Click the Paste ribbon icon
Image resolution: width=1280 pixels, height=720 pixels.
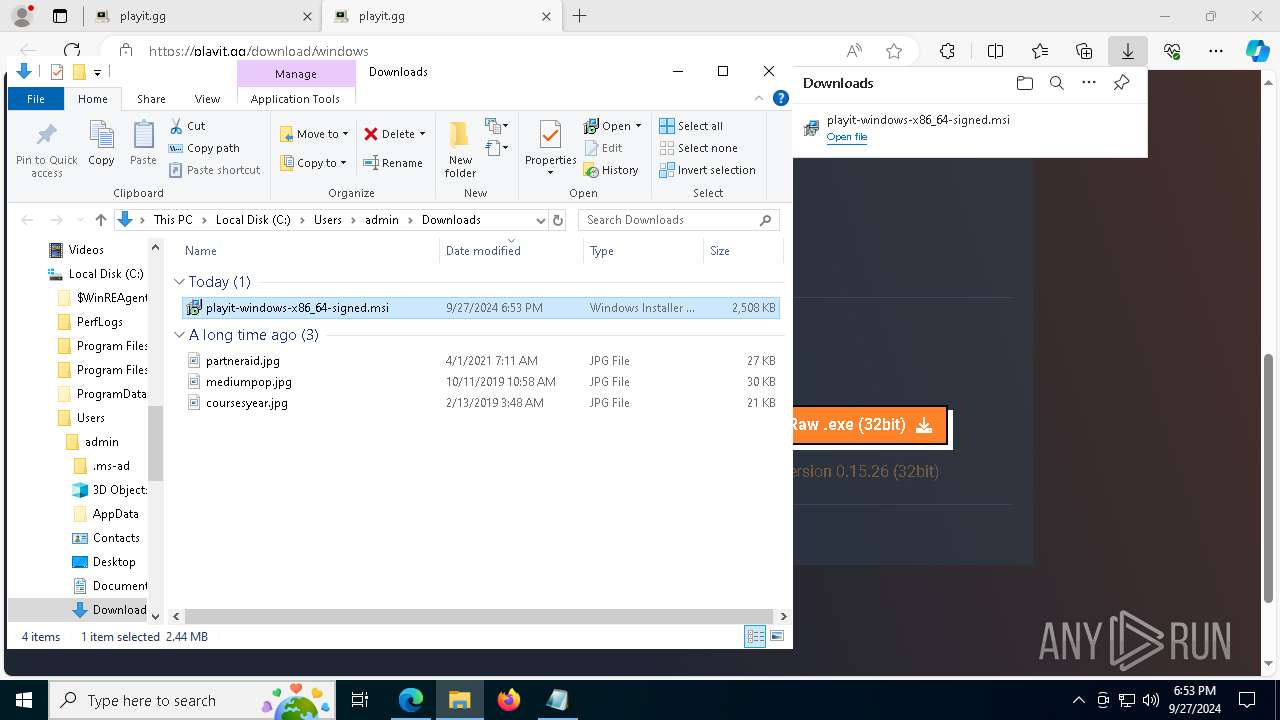[x=143, y=143]
